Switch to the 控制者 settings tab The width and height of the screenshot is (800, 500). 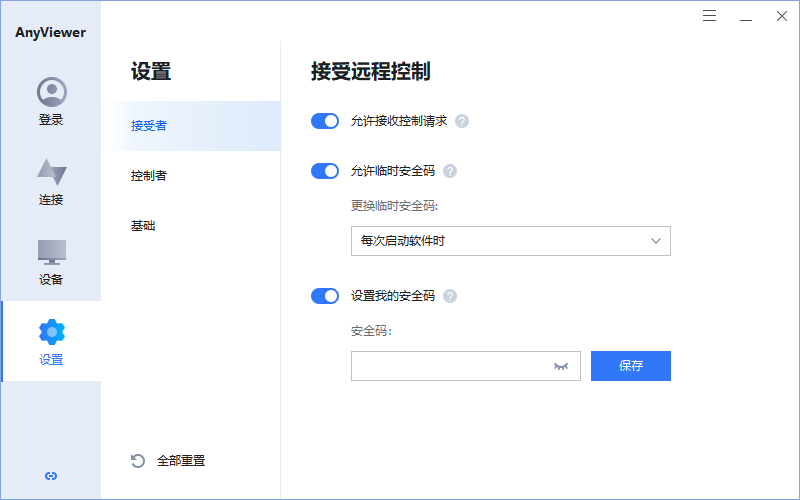tap(149, 176)
